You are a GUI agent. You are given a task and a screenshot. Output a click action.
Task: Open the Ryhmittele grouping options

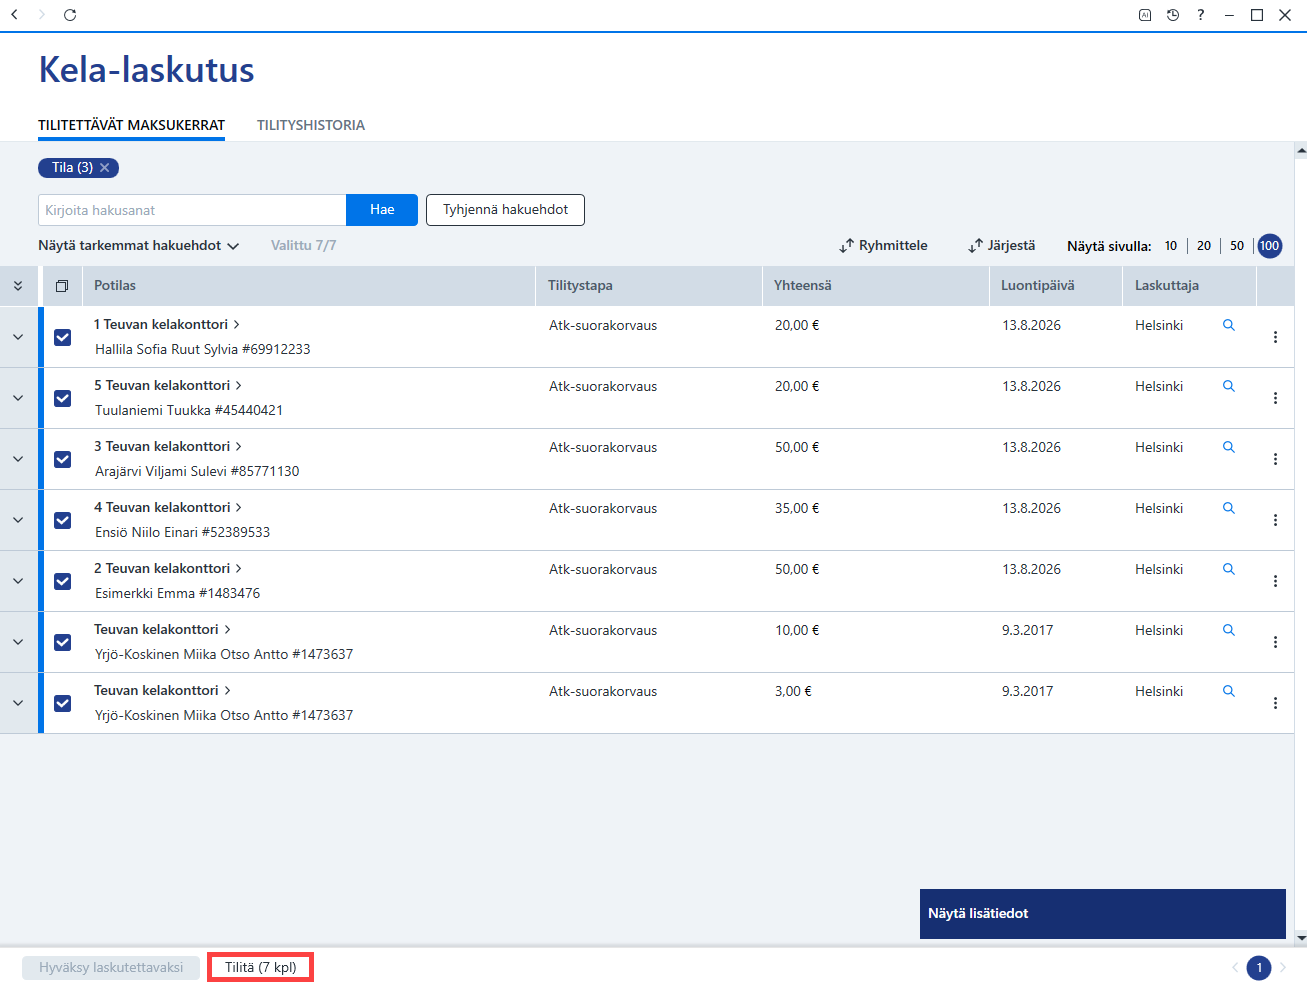click(883, 246)
